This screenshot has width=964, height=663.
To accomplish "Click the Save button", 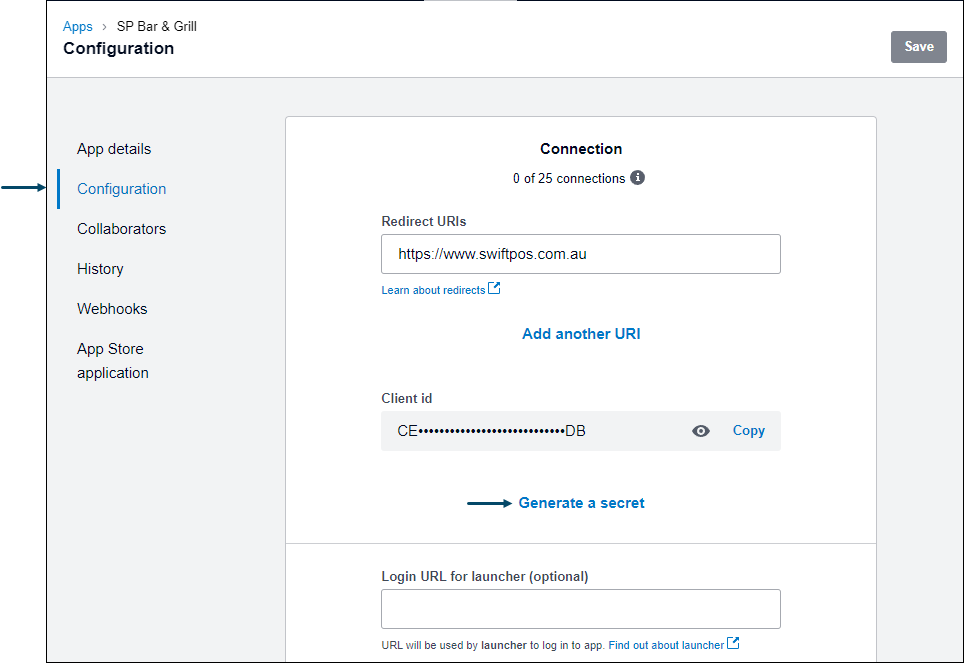I will pyautogui.click(x=919, y=47).
